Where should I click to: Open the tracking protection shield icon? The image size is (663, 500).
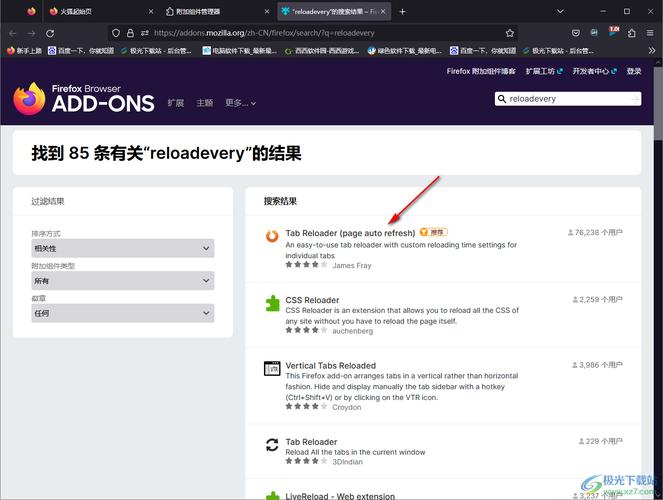coord(116,33)
